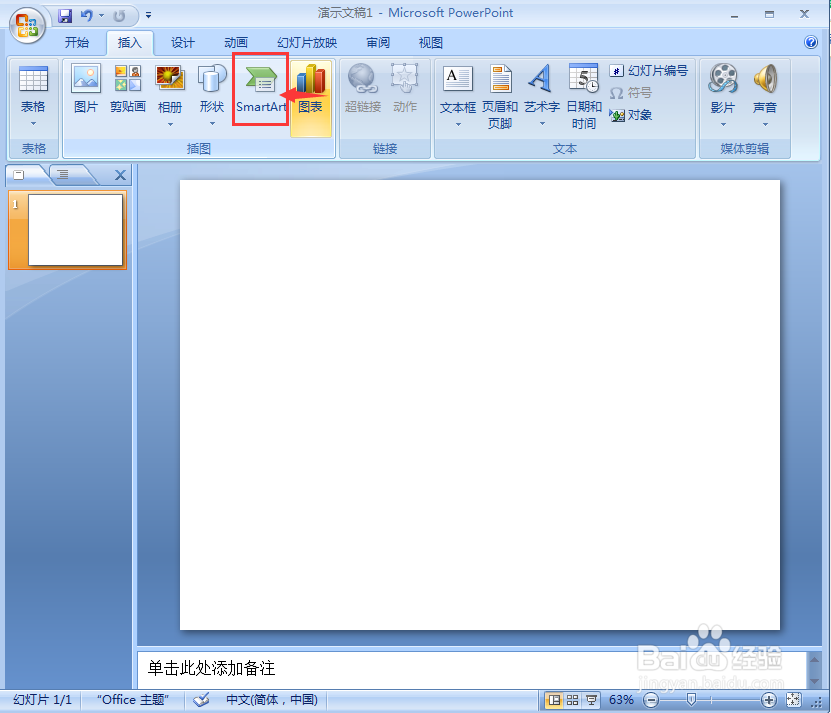The height and width of the screenshot is (713, 831).
Task: Insert a SmartArt graphic
Action: pos(261,89)
